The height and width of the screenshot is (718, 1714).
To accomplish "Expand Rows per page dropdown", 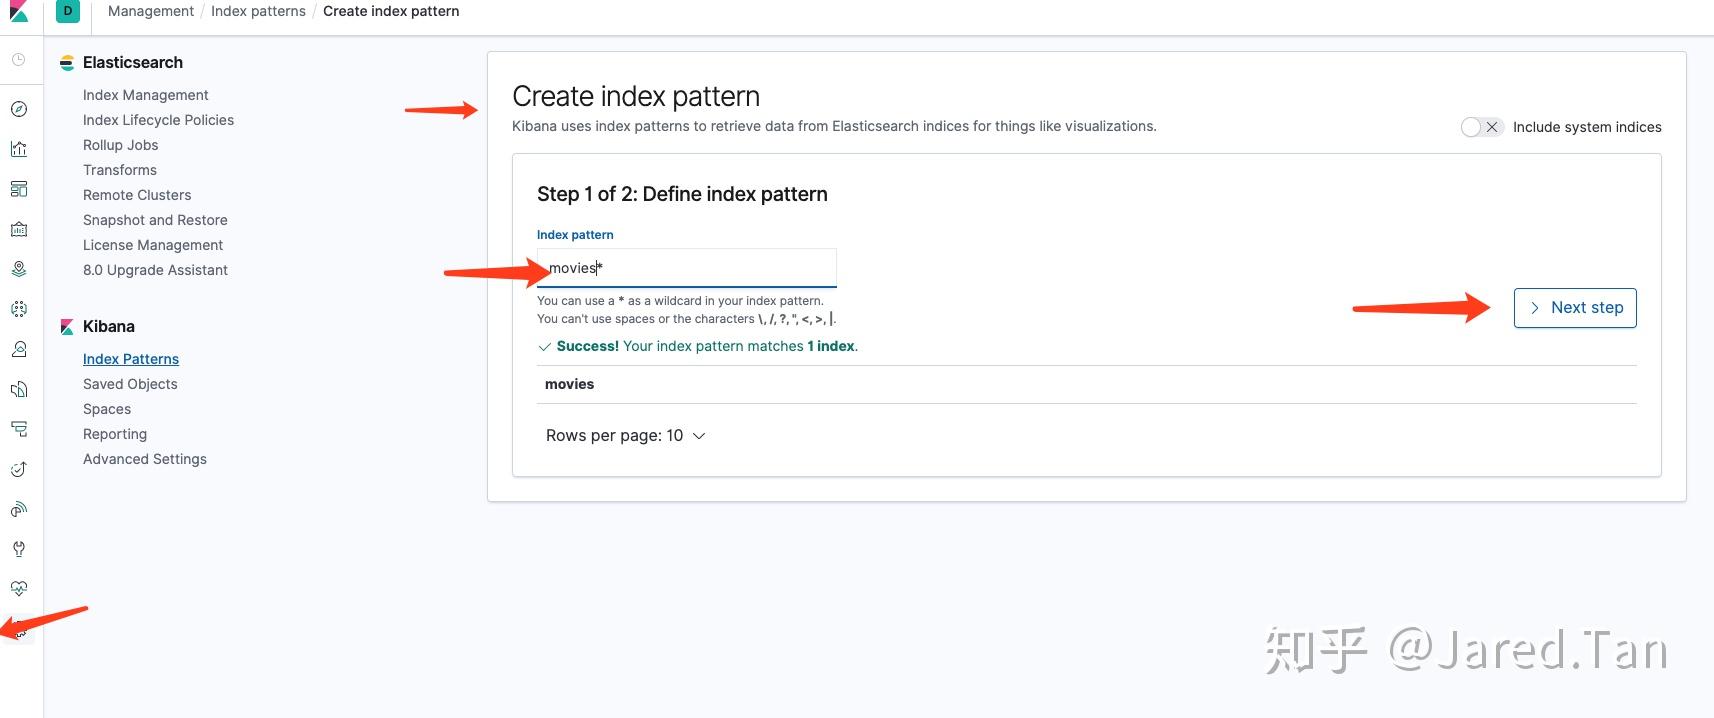I will pos(626,436).
